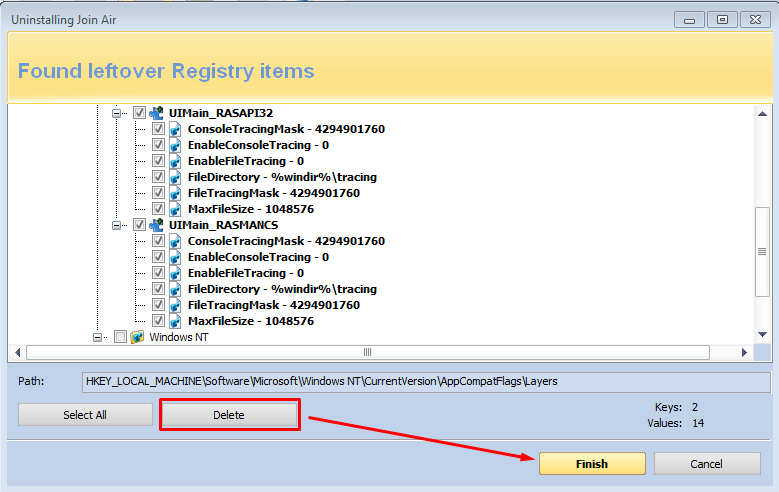Click the vertical scrollbar thumb
Screen dimensions: 779x492
pos(762,251)
